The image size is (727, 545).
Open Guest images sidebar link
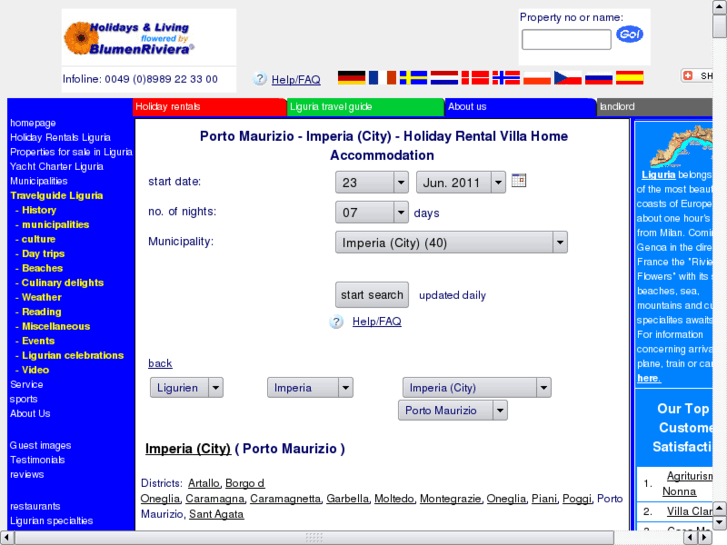pos(40,445)
